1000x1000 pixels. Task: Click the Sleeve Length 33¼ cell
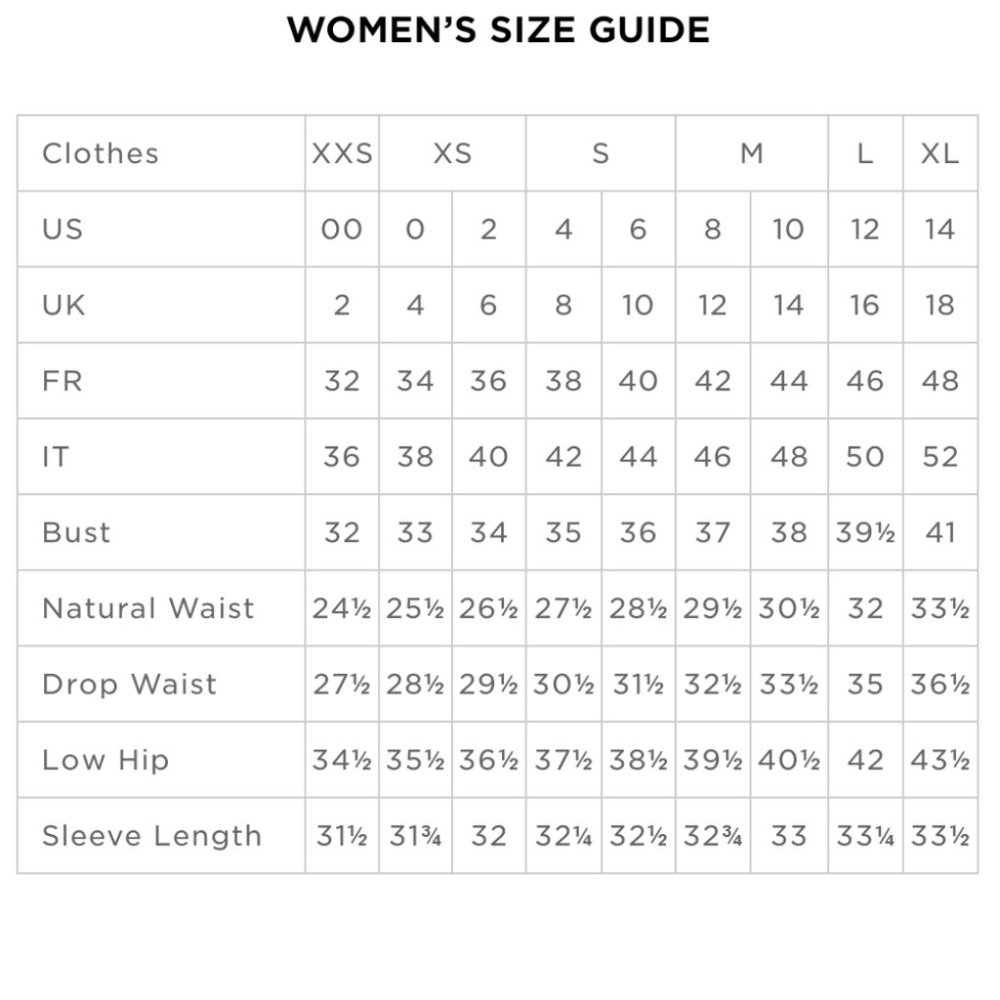pos(865,836)
